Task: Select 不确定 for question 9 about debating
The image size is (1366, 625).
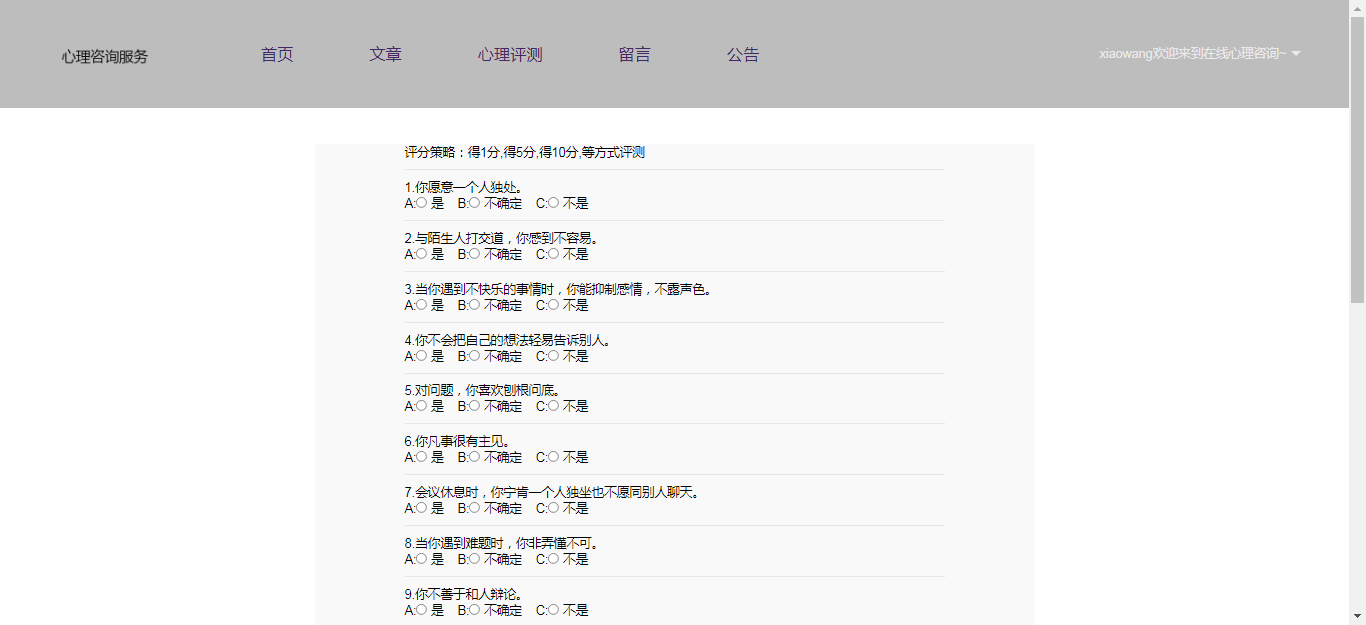Action: coord(474,610)
